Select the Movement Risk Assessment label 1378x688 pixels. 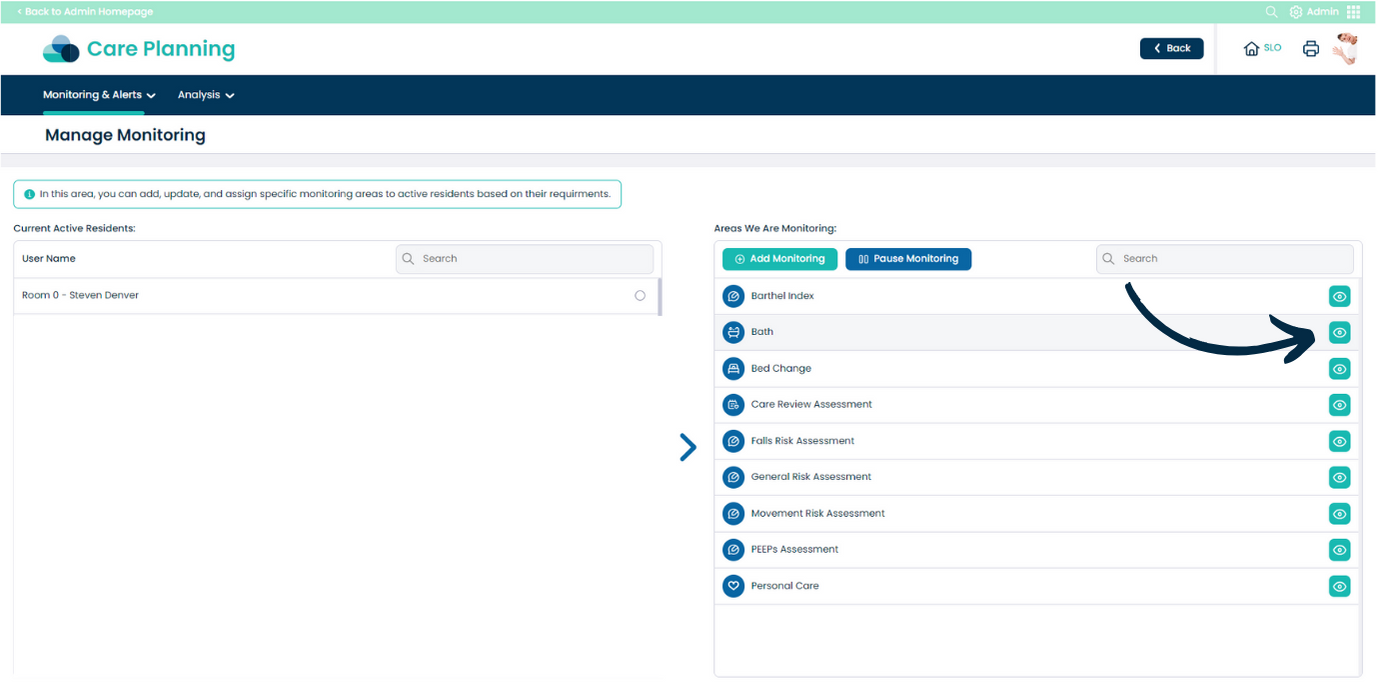point(818,513)
